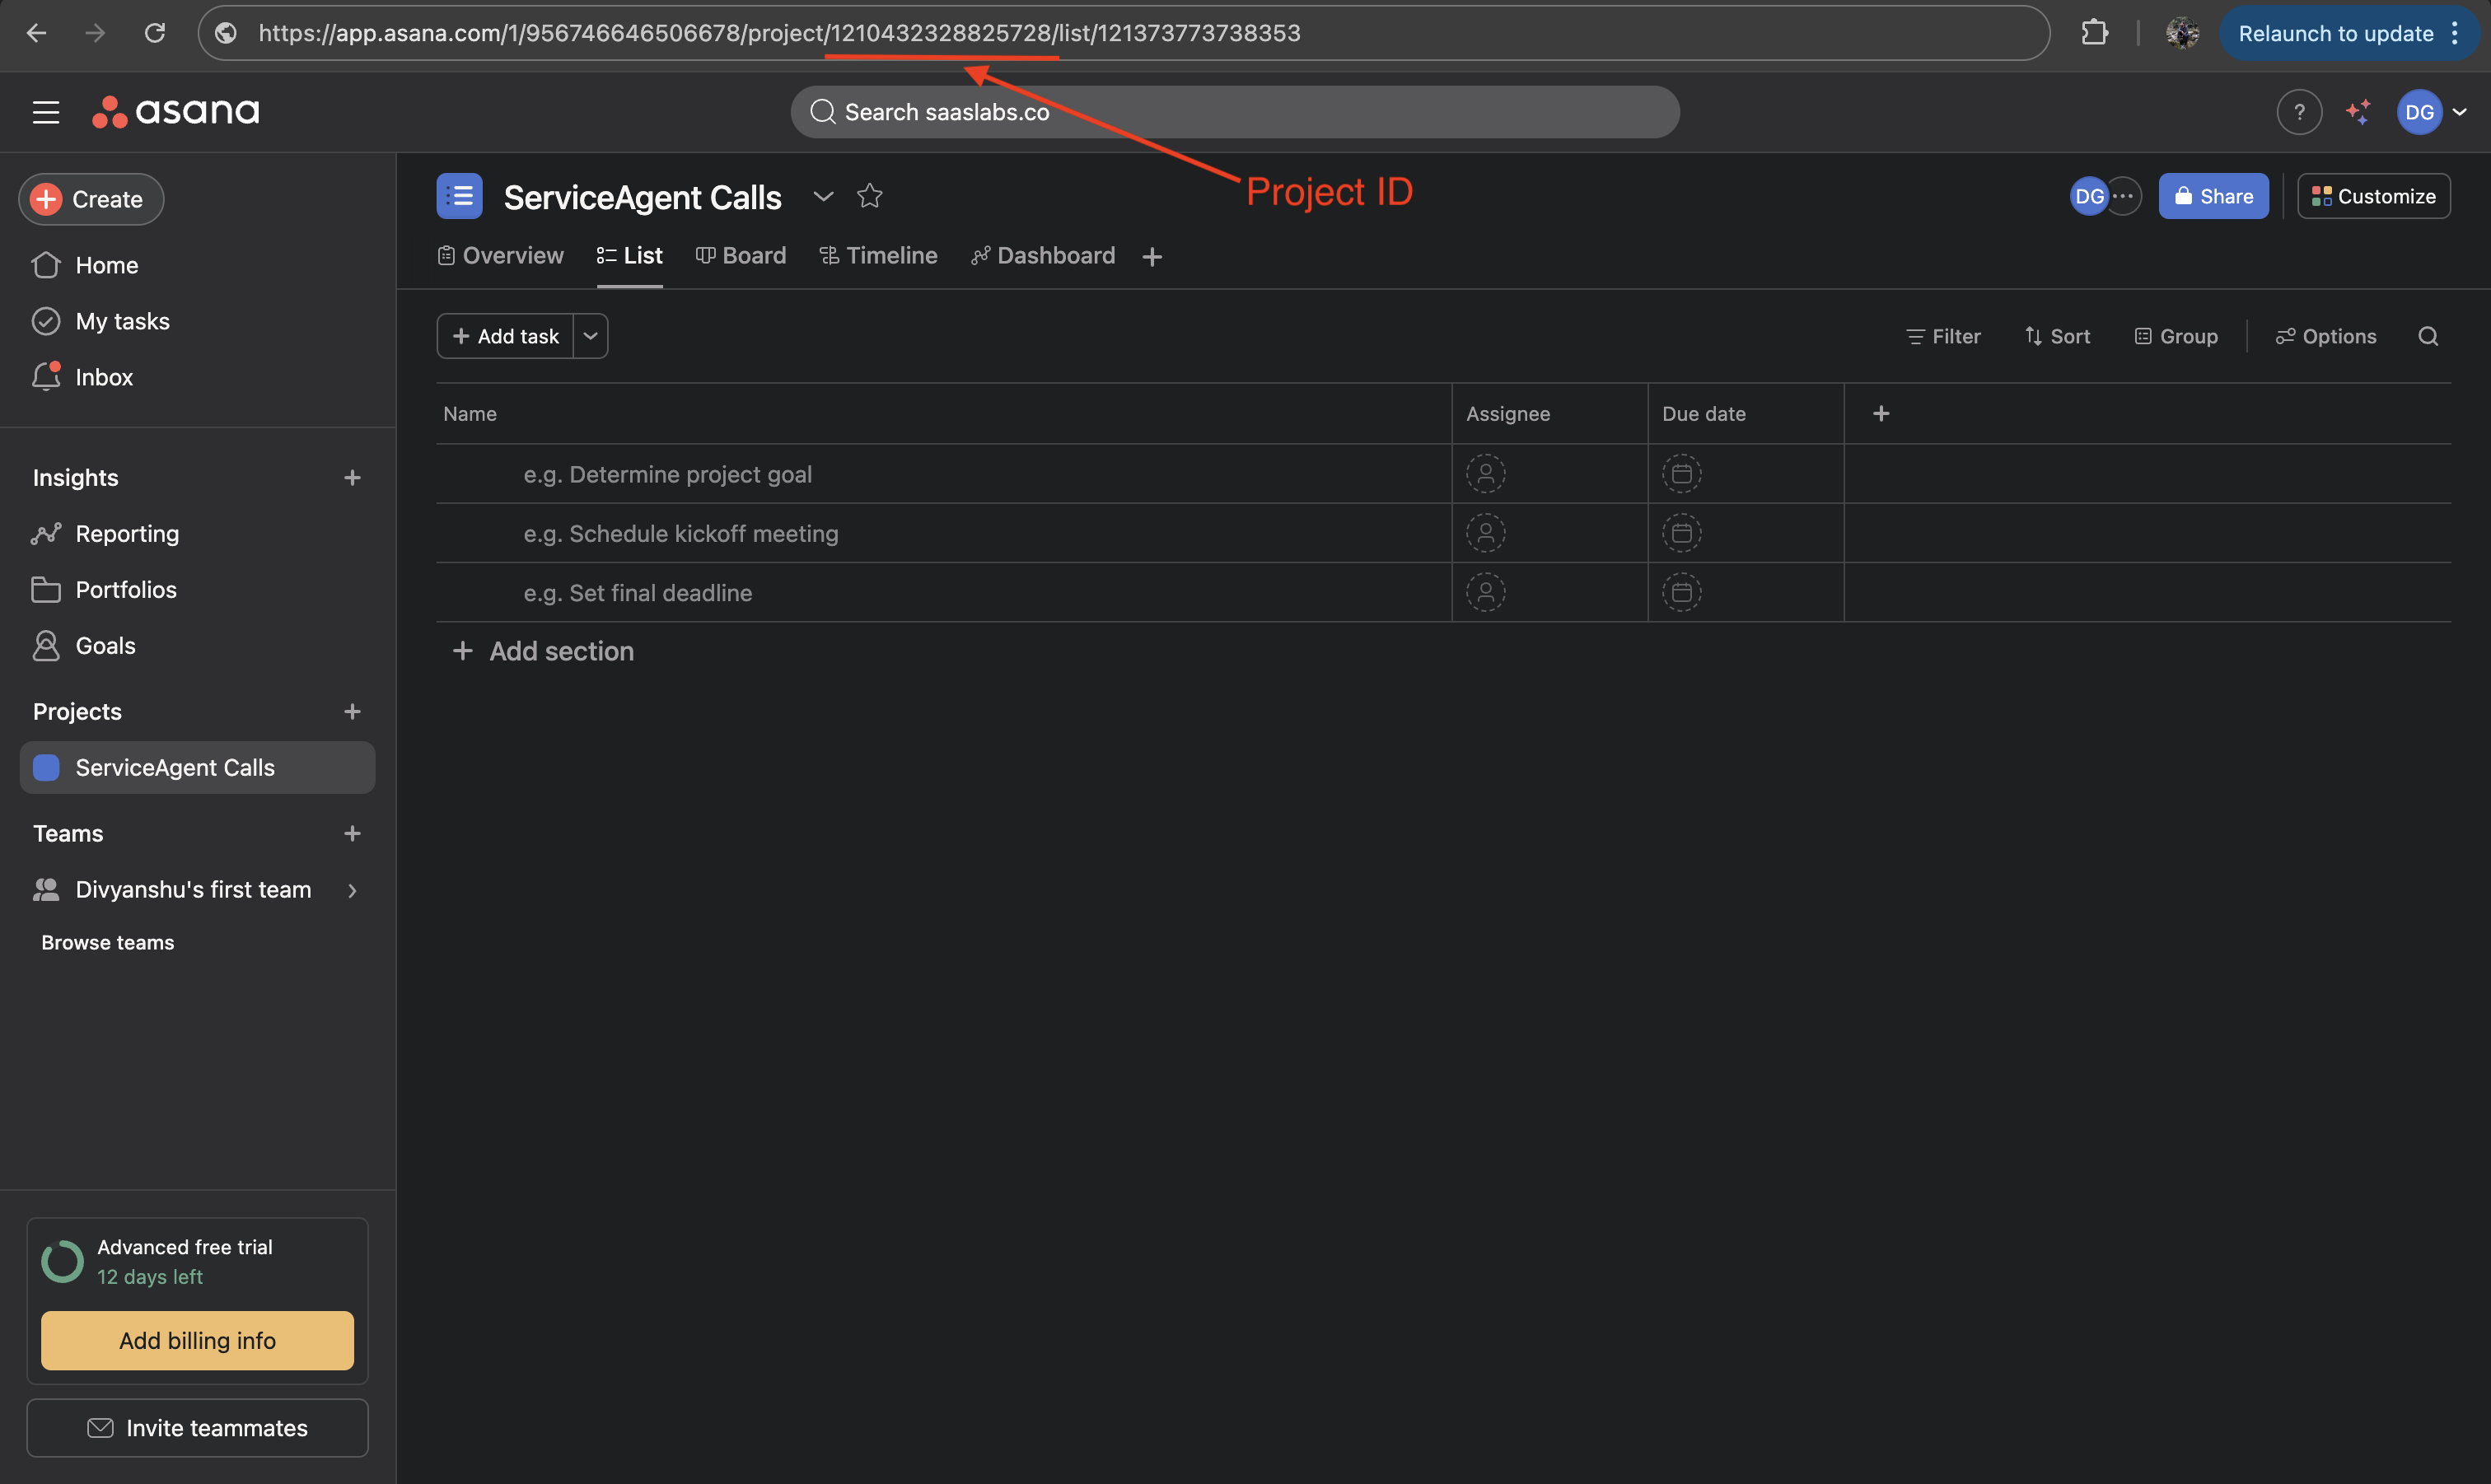Switch to the Timeline tab
This screenshot has height=1484, width=2491.
pos(878,256)
